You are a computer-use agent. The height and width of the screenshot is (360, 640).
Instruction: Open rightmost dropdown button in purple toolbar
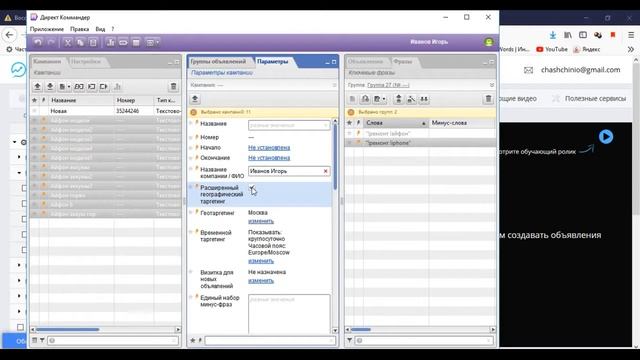tap(152, 42)
